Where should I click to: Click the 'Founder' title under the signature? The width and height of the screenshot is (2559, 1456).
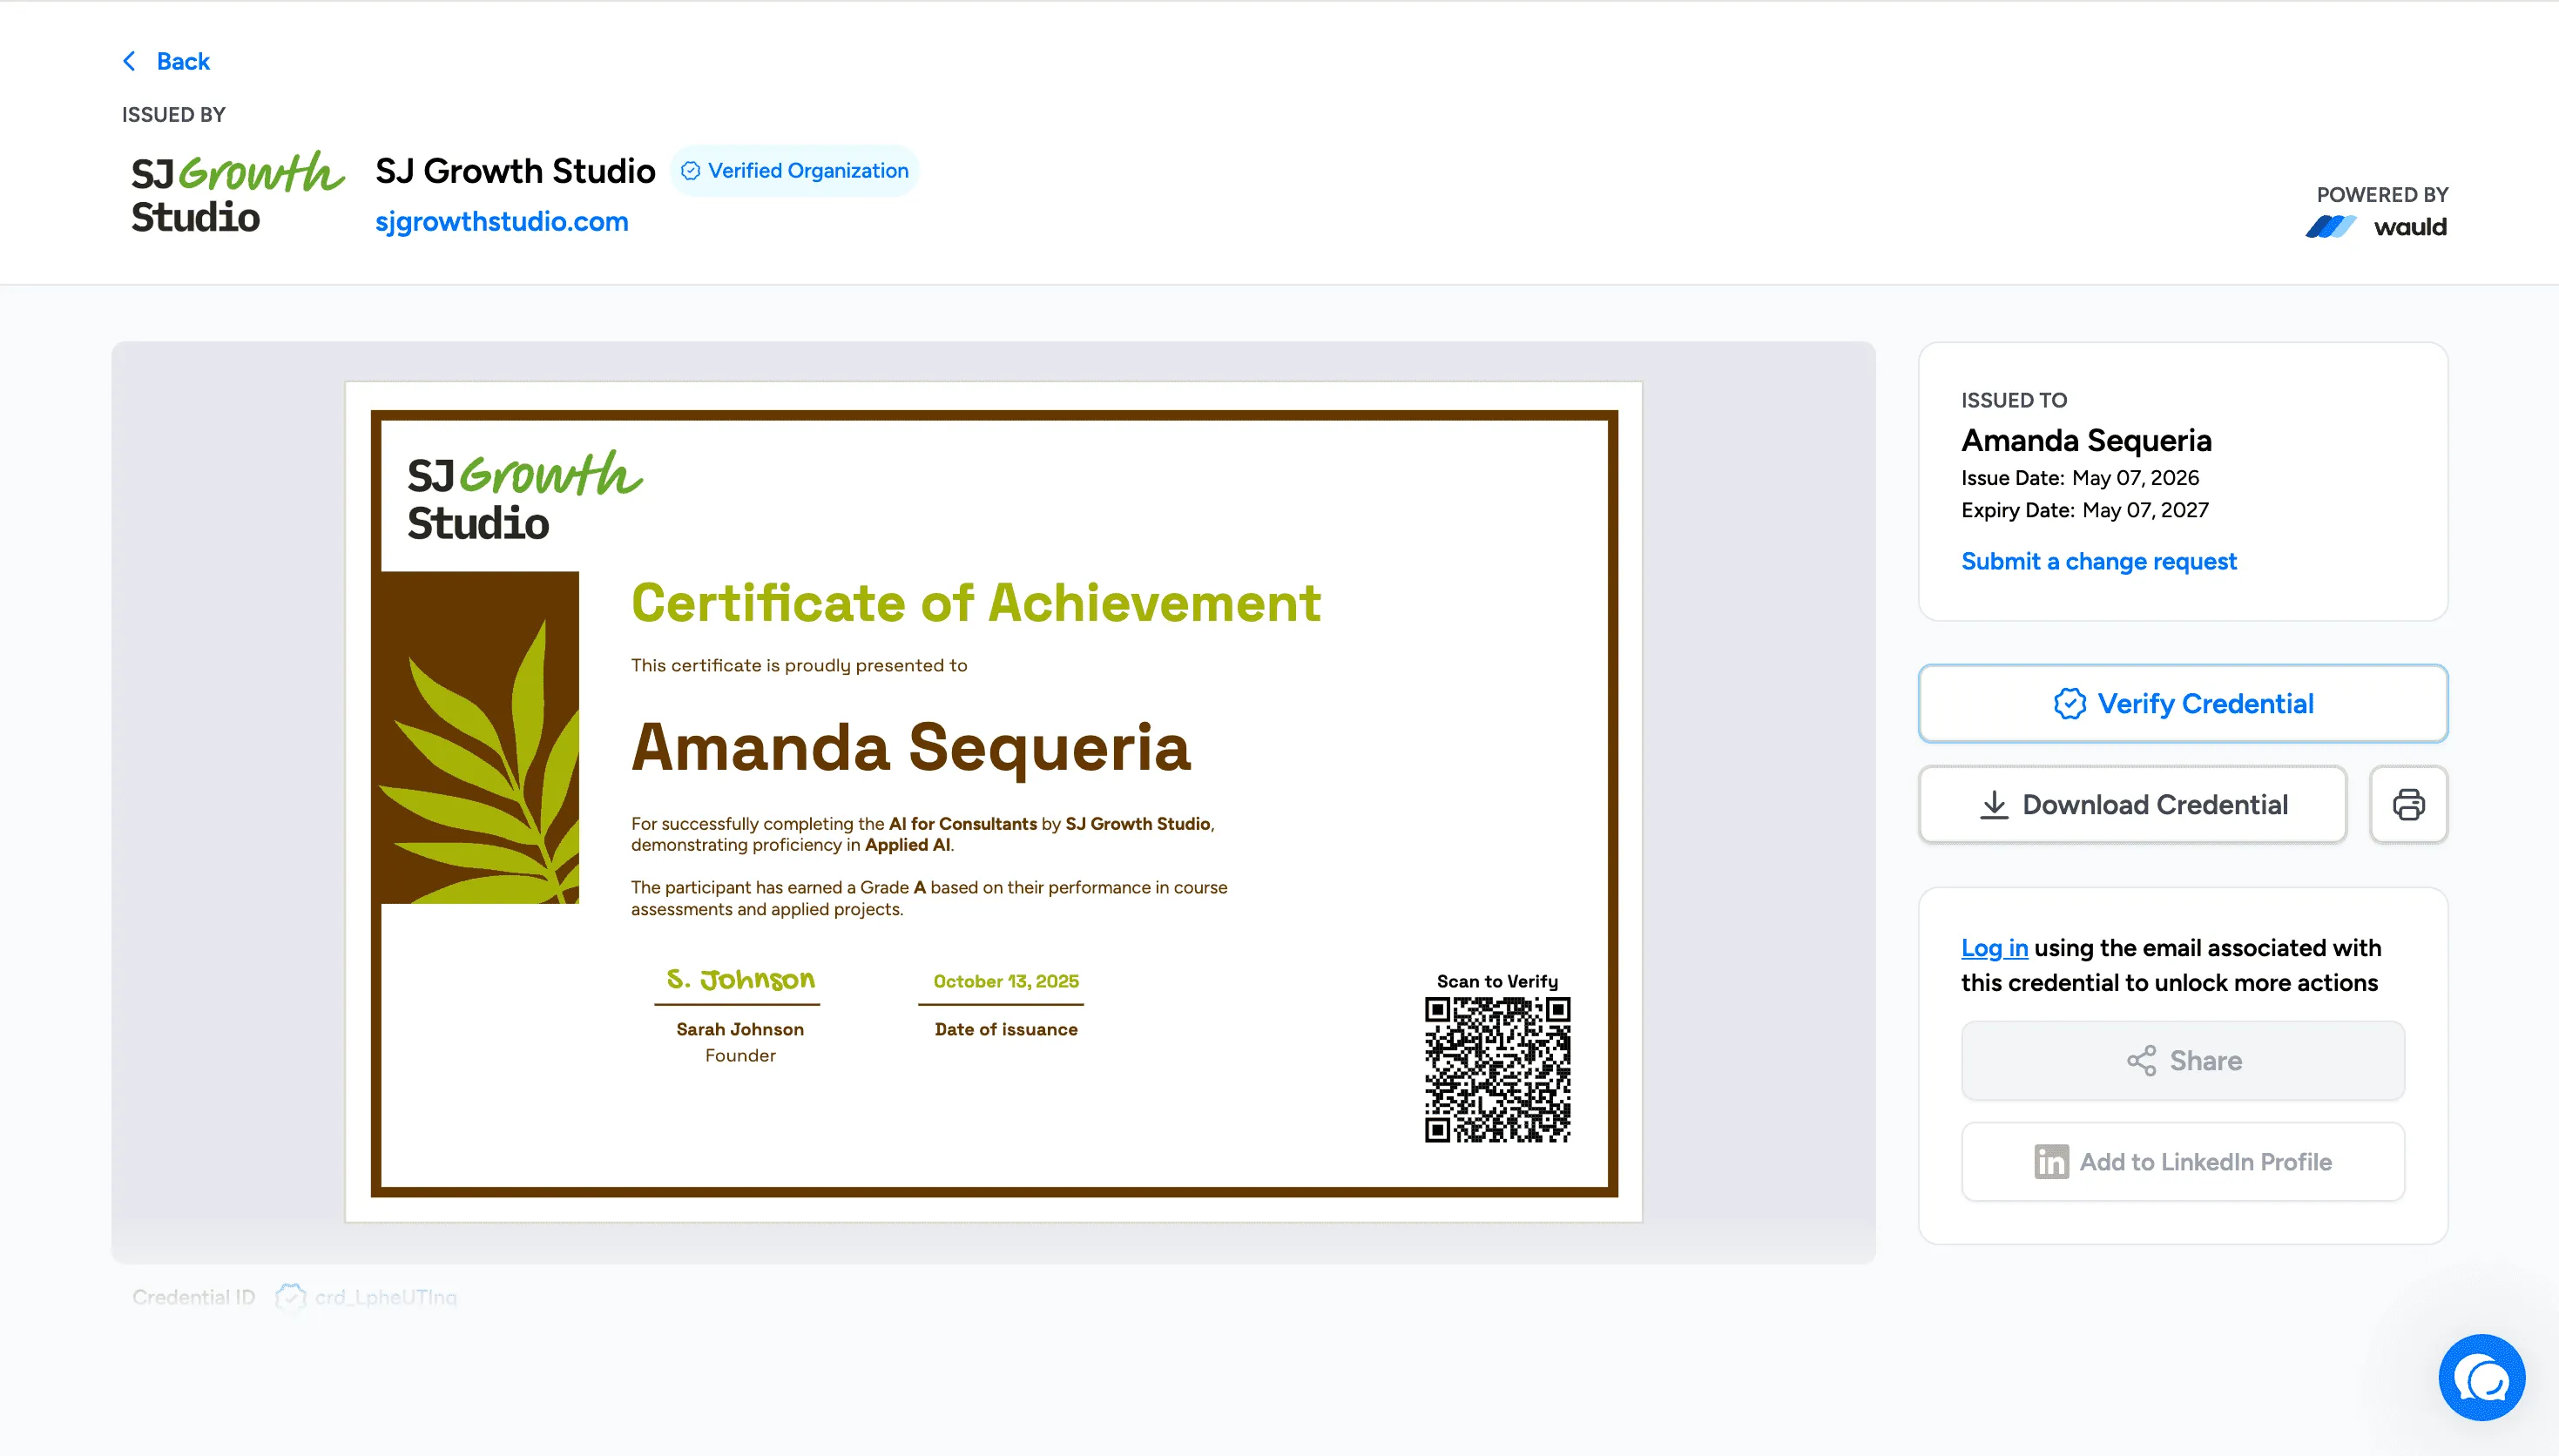tap(740, 1055)
